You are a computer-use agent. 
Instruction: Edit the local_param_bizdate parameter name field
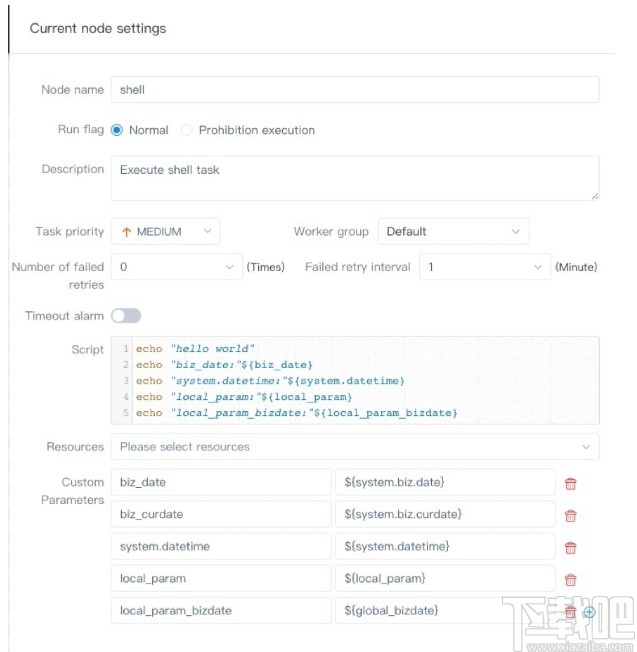click(221, 610)
